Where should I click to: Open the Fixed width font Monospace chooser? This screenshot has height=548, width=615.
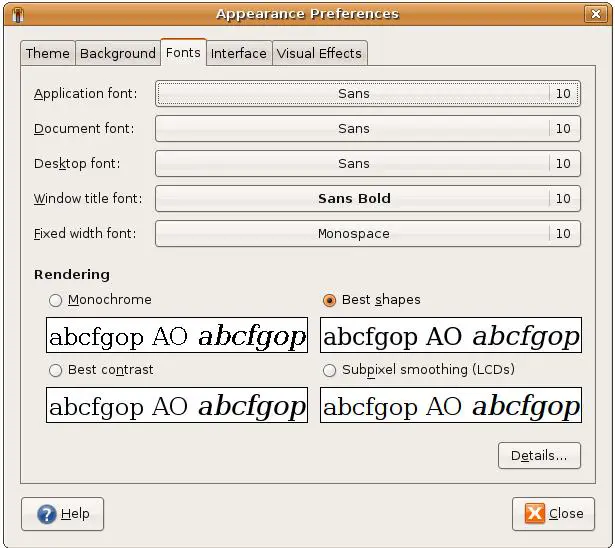368,233
